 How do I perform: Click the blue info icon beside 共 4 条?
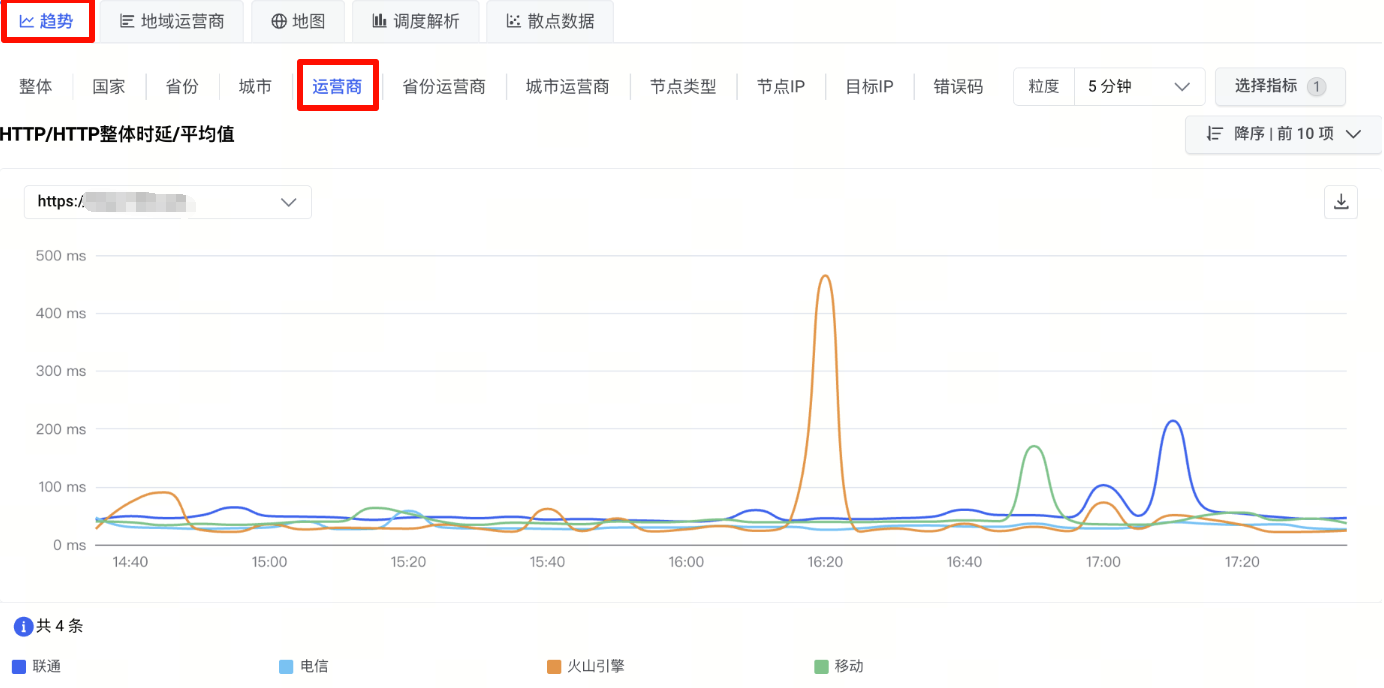(x=23, y=627)
